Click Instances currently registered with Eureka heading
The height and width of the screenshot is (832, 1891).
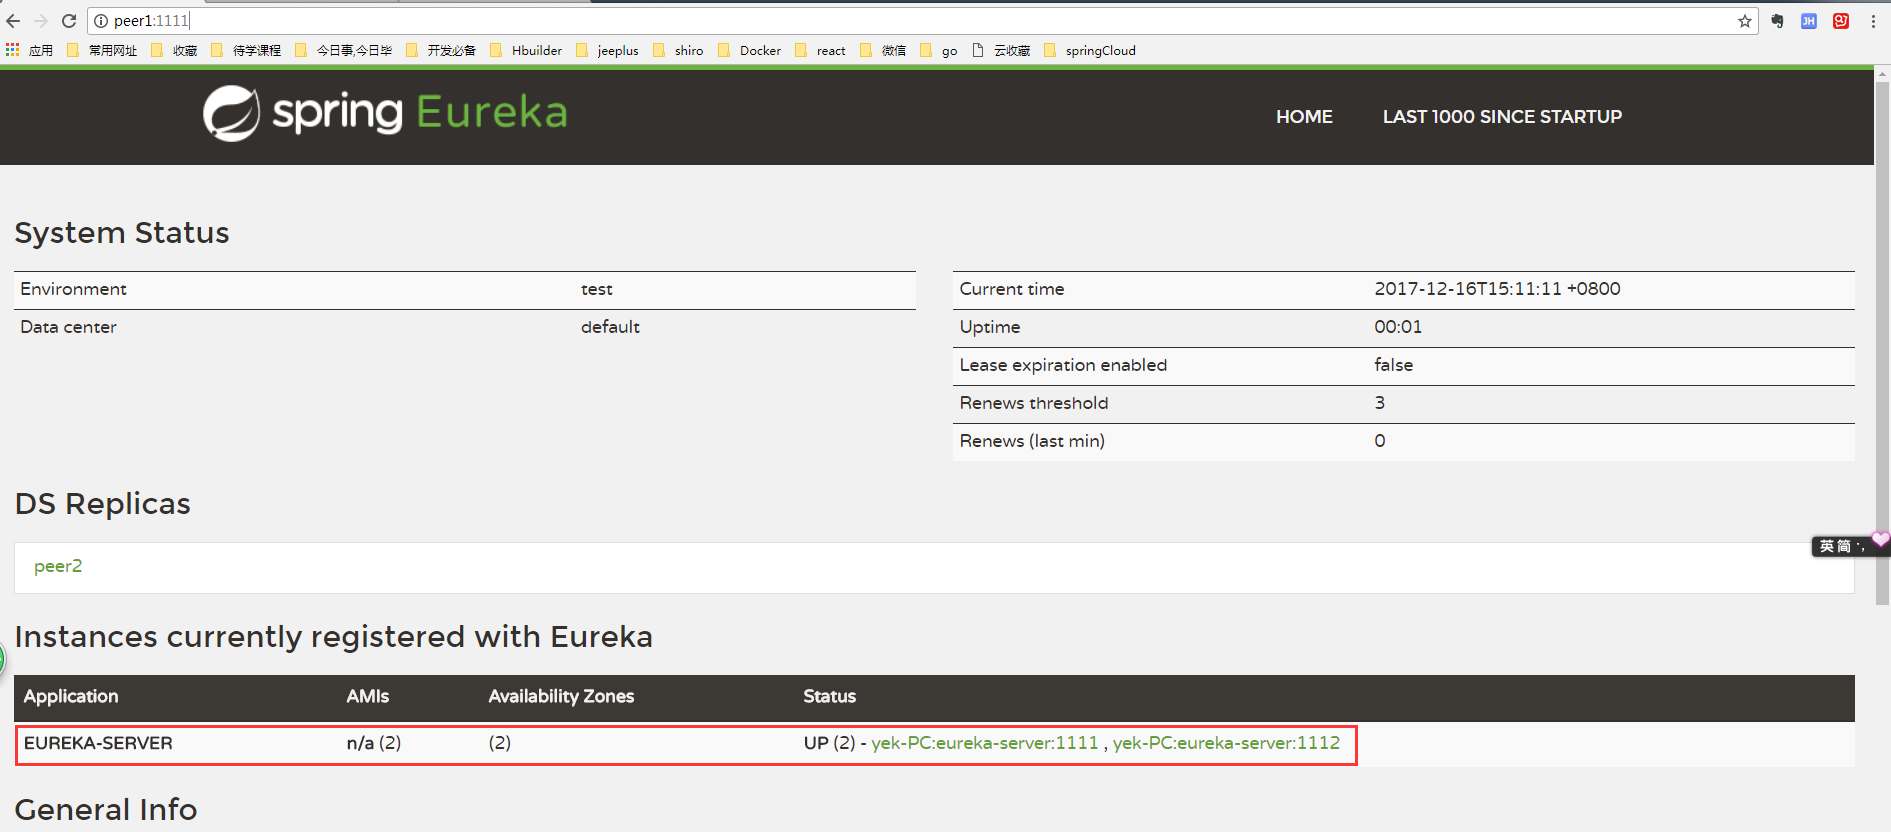334,637
